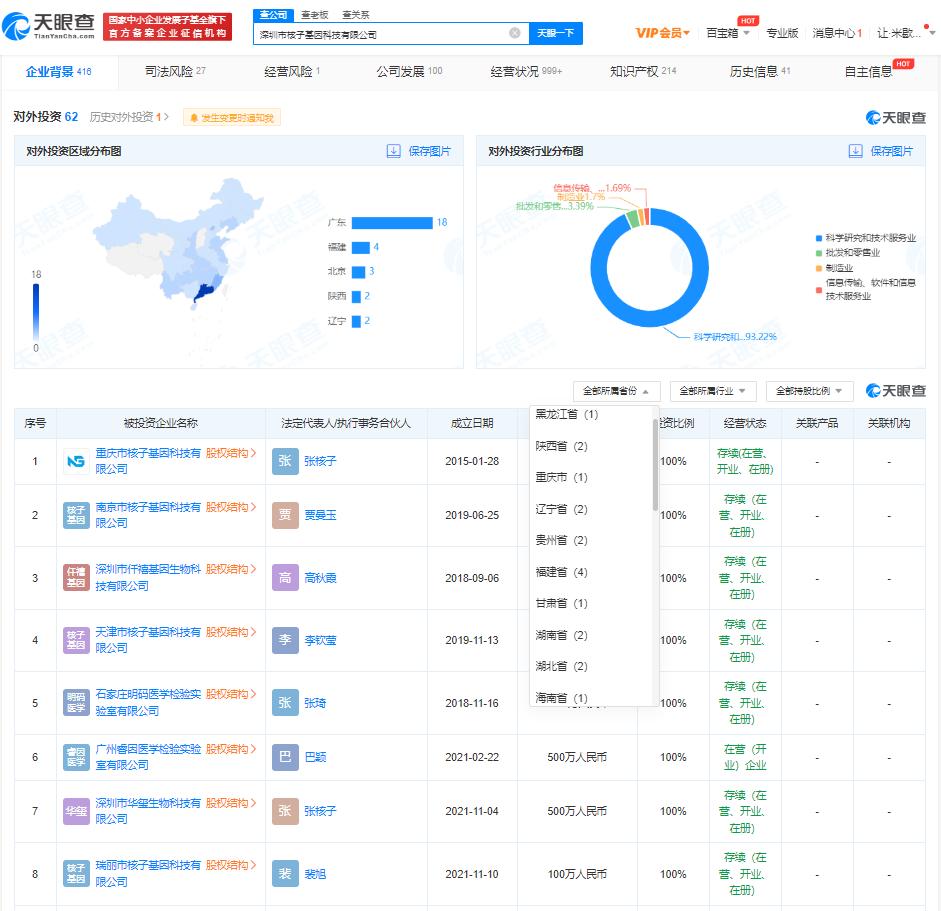Click the map color scale slider

tap(36, 312)
